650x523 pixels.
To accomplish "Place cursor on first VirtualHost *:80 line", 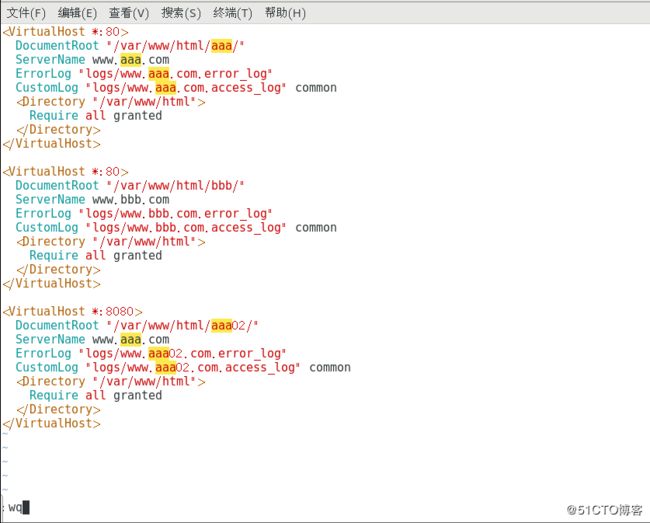I will pos(65,32).
